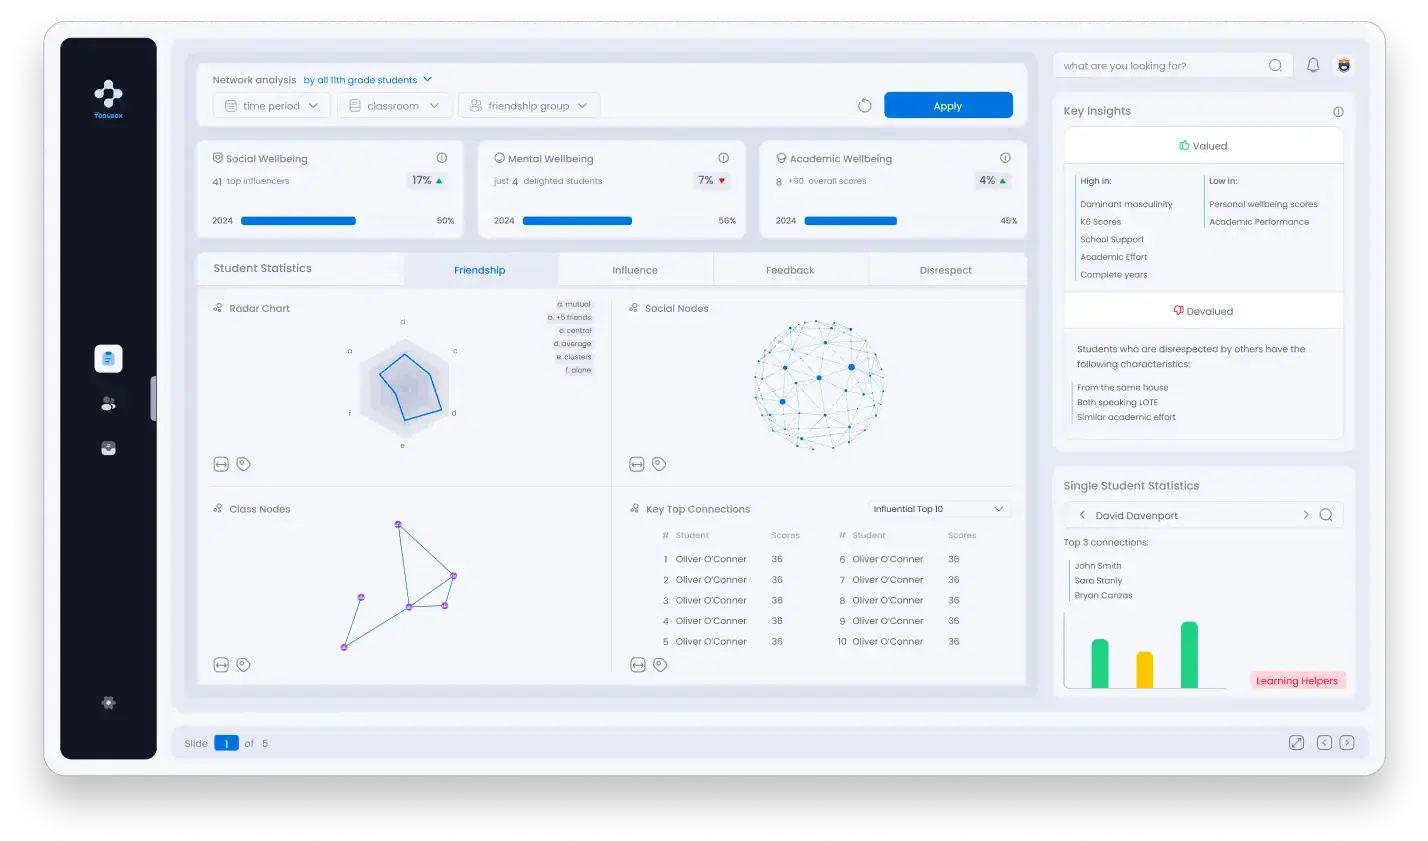Click the tag icon under Social Nodes
Image resolution: width=1428 pixels, height=841 pixels.
[x=659, y=464]
